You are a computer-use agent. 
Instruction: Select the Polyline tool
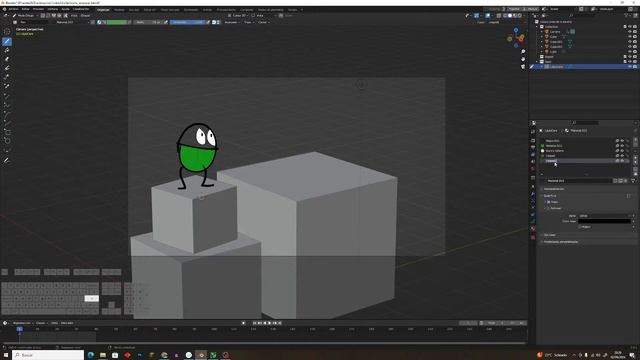tap(7, 105)
